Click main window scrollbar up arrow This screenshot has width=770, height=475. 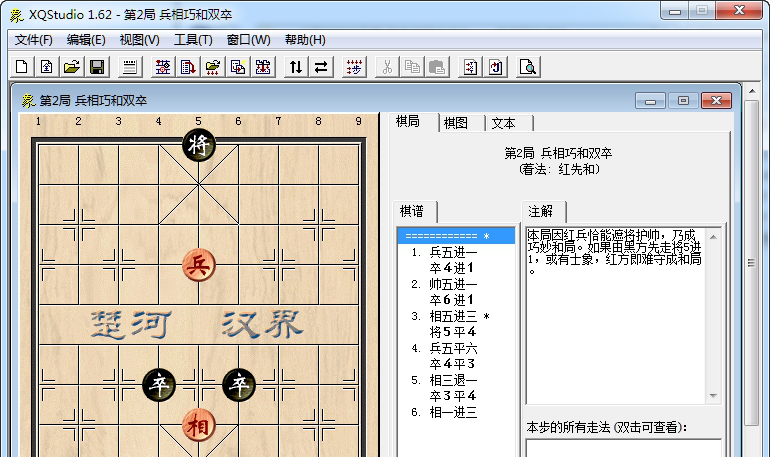(751, 91)
